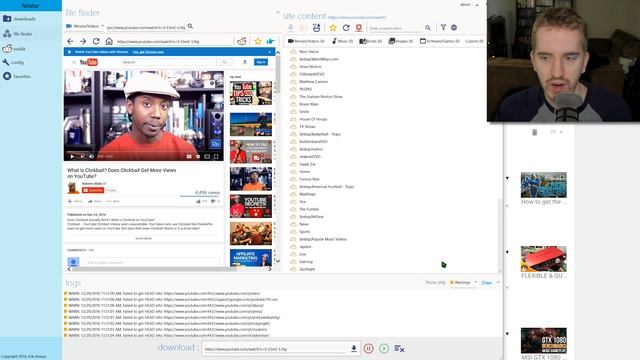The image size is (640, 360).
Task: Click the download URL input field
Action: (276, 349)
